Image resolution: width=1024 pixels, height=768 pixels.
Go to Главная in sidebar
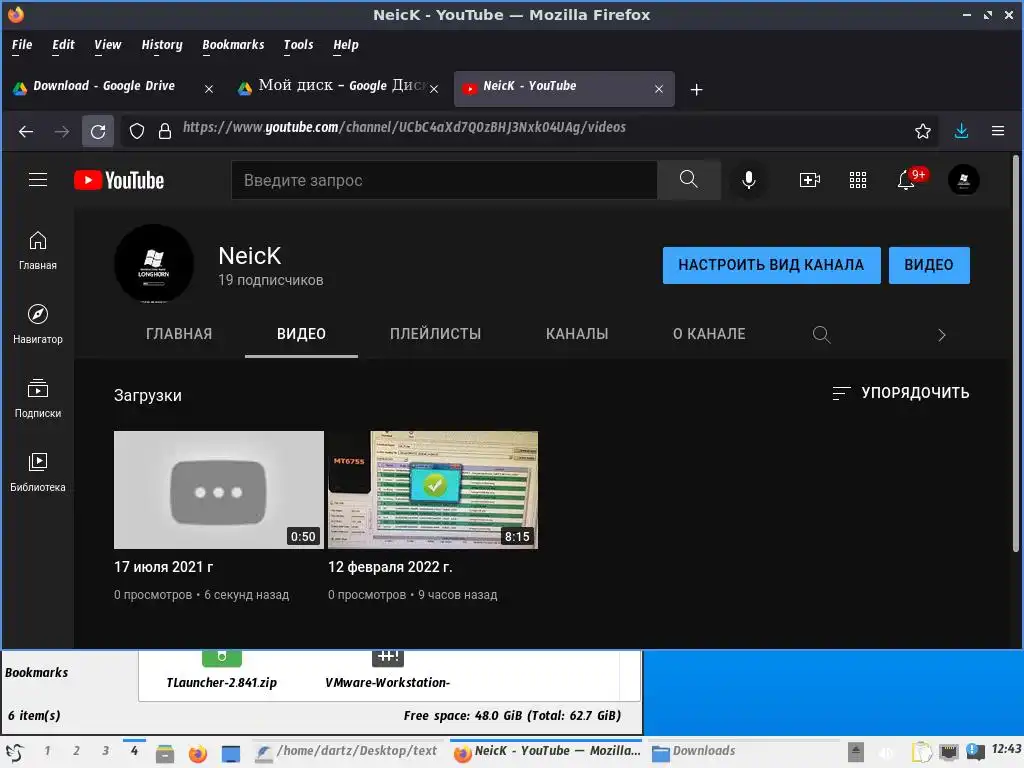pyautogui.click(x=38, y=251)
